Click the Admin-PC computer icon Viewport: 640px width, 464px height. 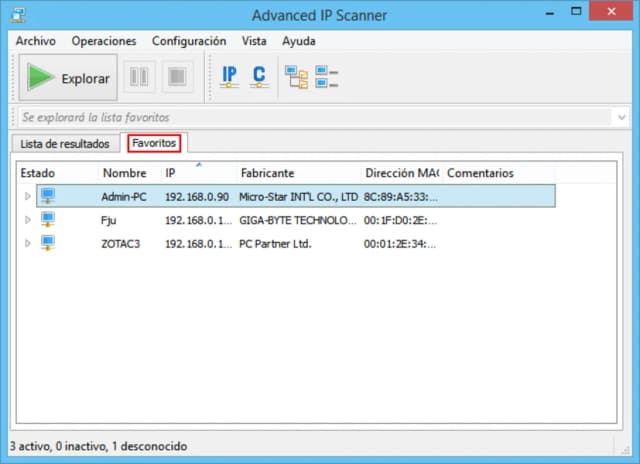pos(48,196)
